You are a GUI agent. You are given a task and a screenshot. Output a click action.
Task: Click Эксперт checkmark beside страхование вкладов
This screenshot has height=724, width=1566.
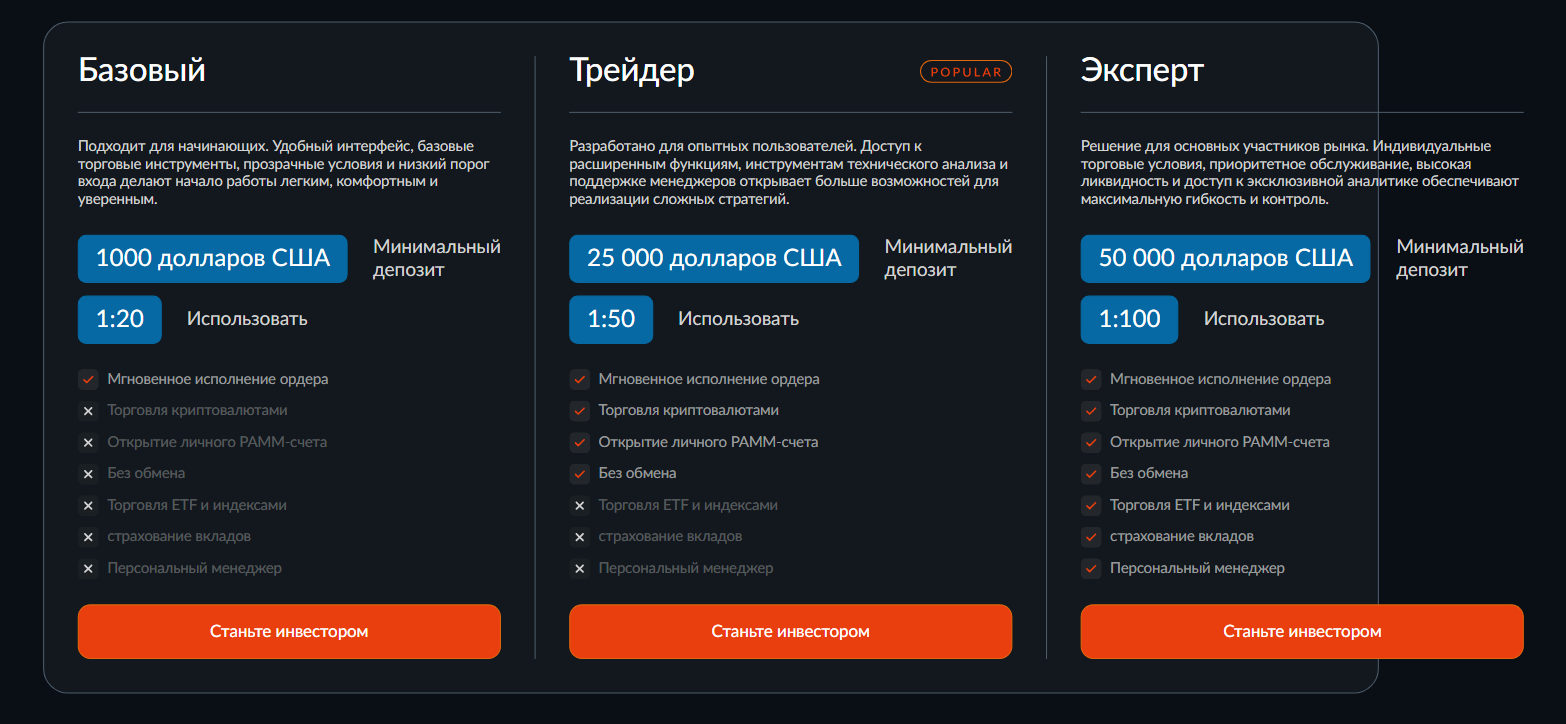1091,537
